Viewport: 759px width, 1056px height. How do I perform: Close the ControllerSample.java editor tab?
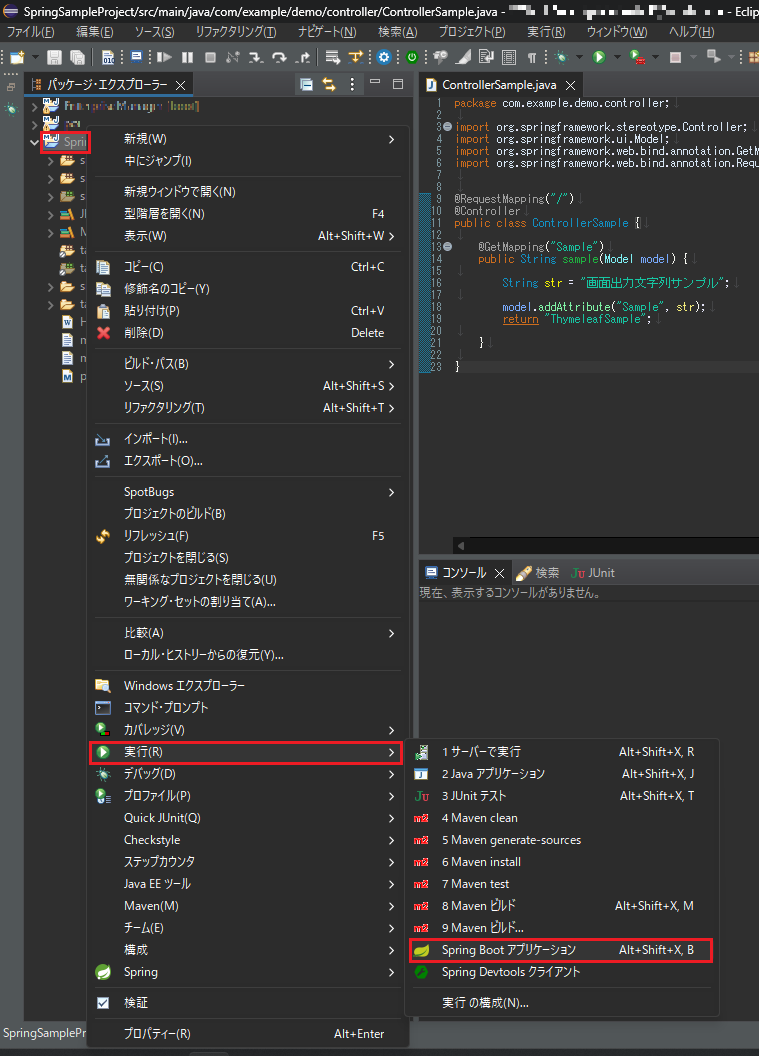point(570,85)
